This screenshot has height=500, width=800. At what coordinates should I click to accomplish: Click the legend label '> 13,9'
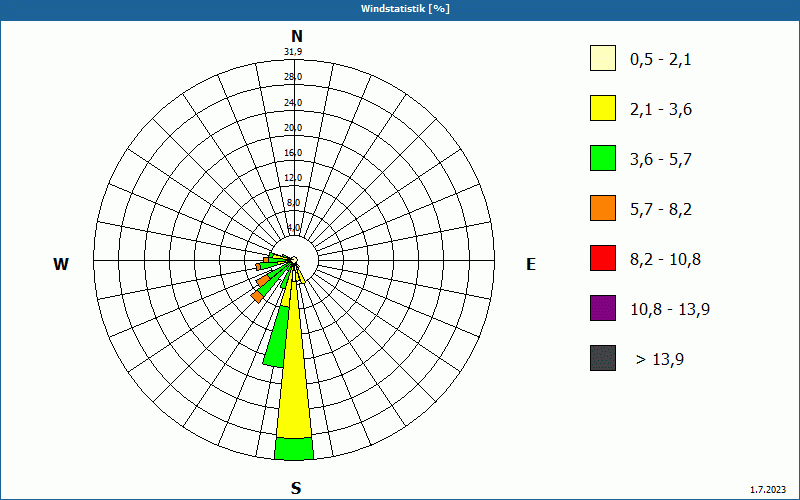point(660,360)
